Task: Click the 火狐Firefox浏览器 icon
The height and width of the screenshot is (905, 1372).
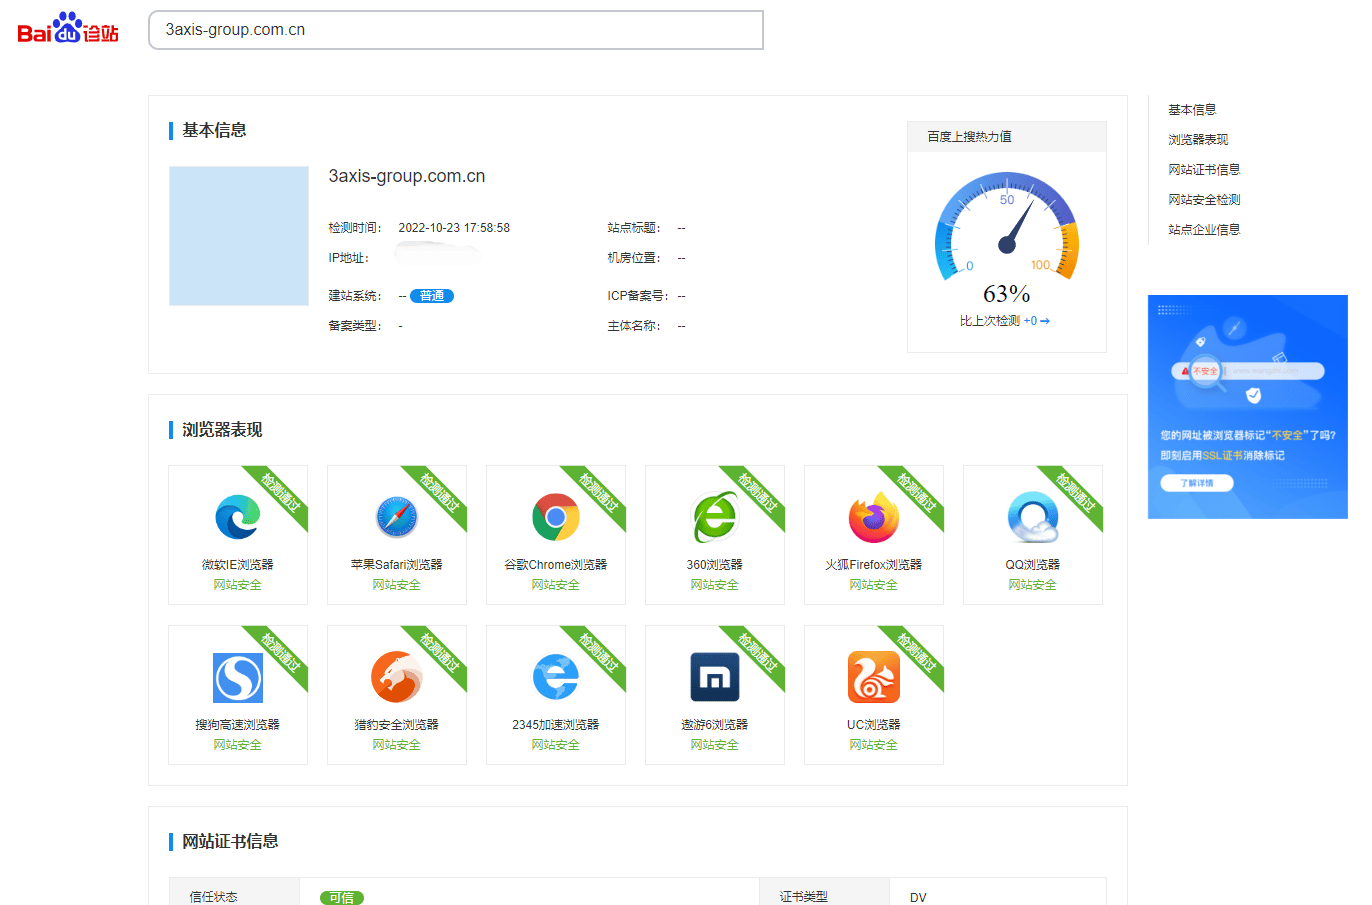Action: click(874, 517)
